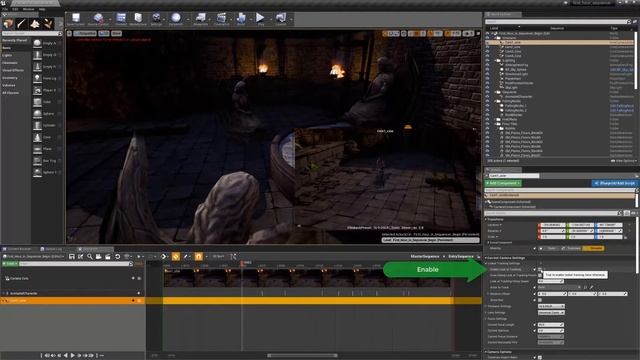Toggle visibility eye of Lighting folder

[x=487, y=60]
